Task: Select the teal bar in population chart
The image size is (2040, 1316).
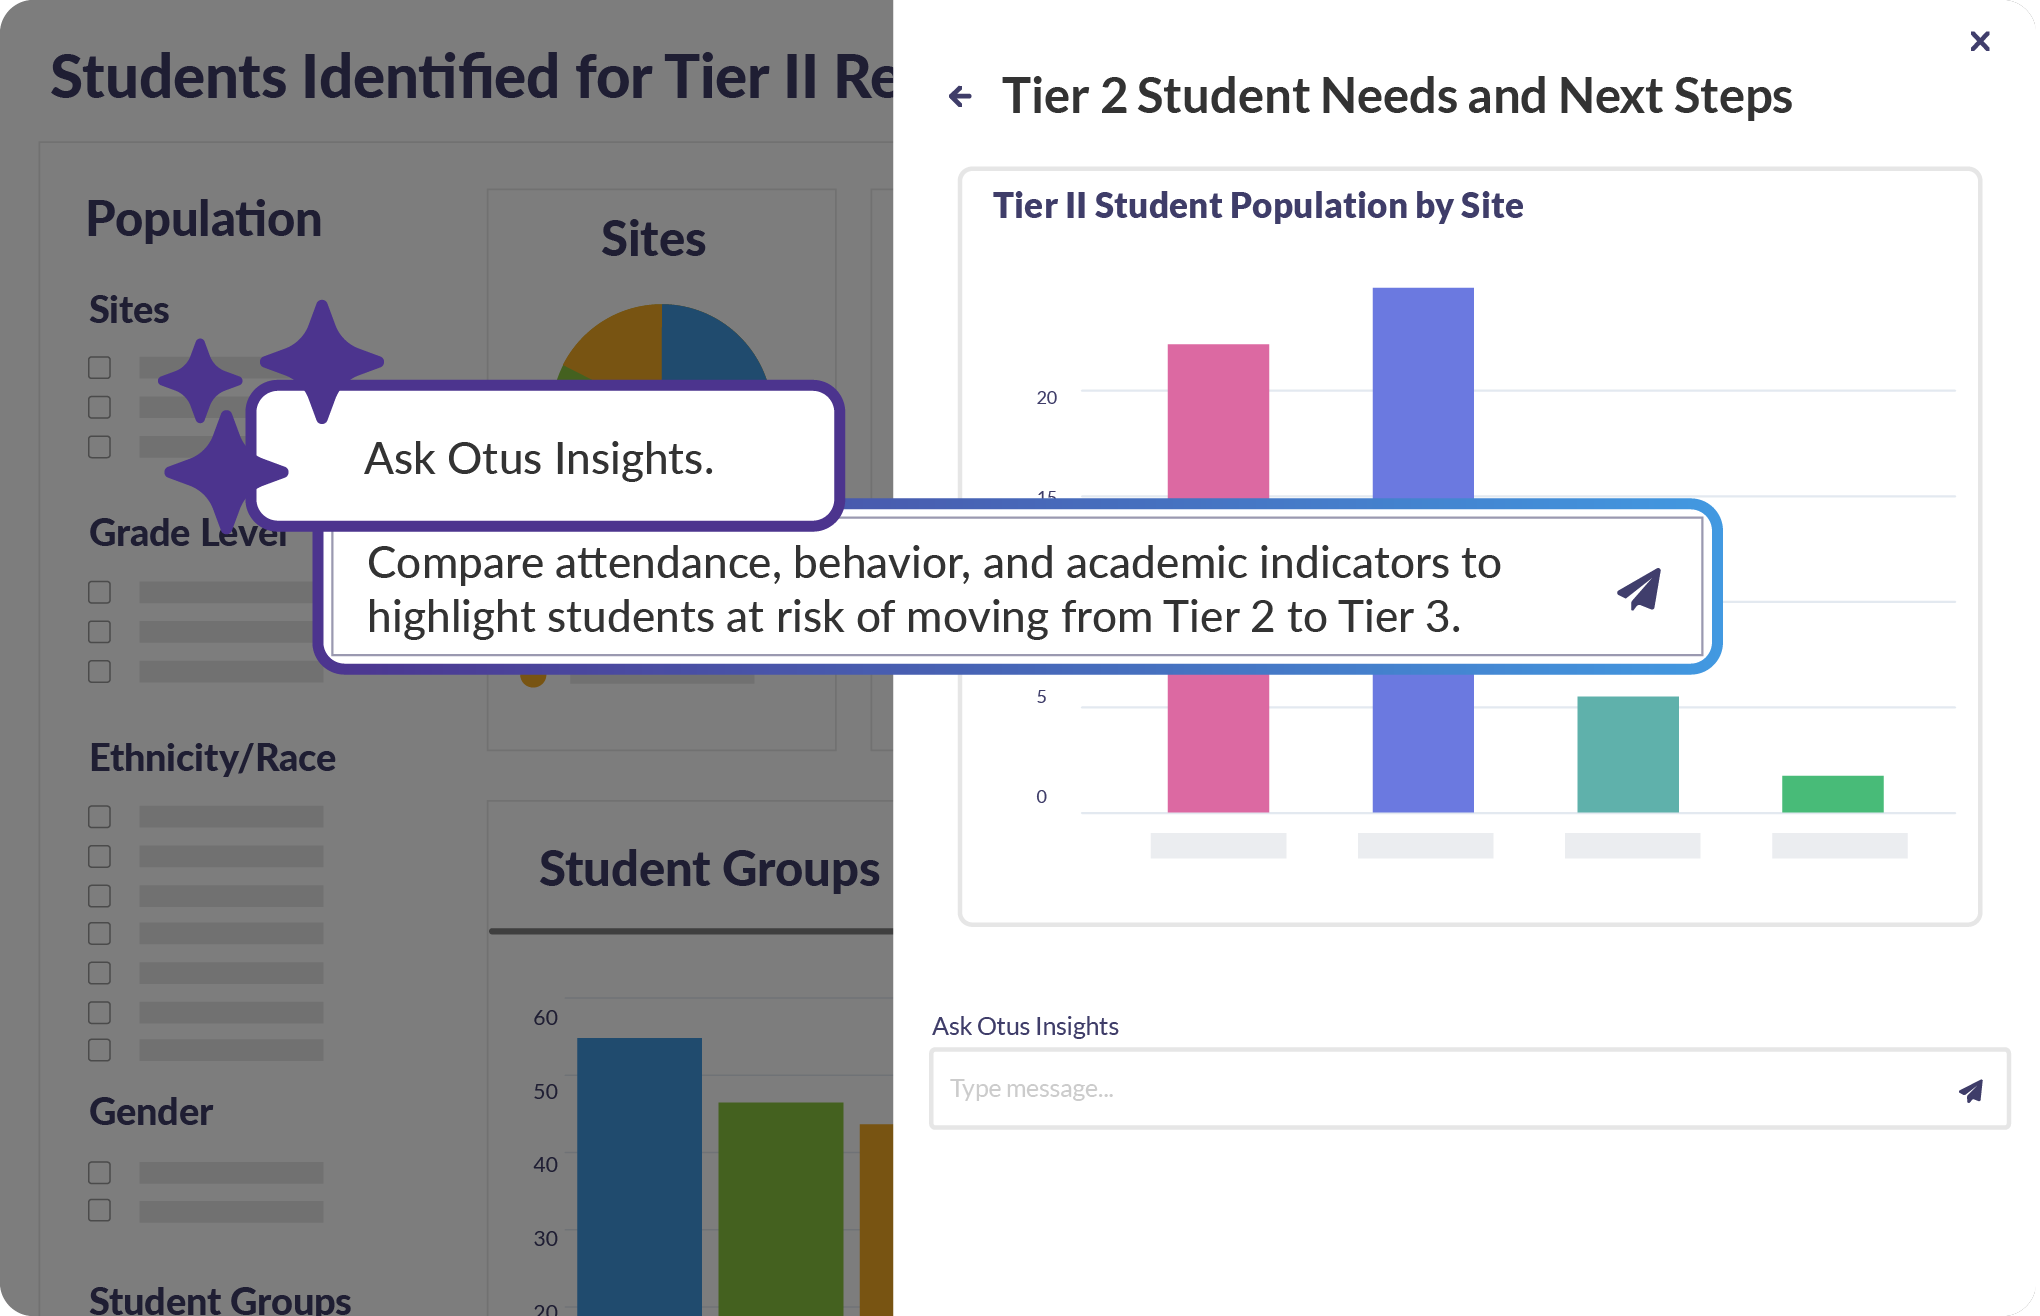Action: pyautogui.click(x=1627, y=754)
